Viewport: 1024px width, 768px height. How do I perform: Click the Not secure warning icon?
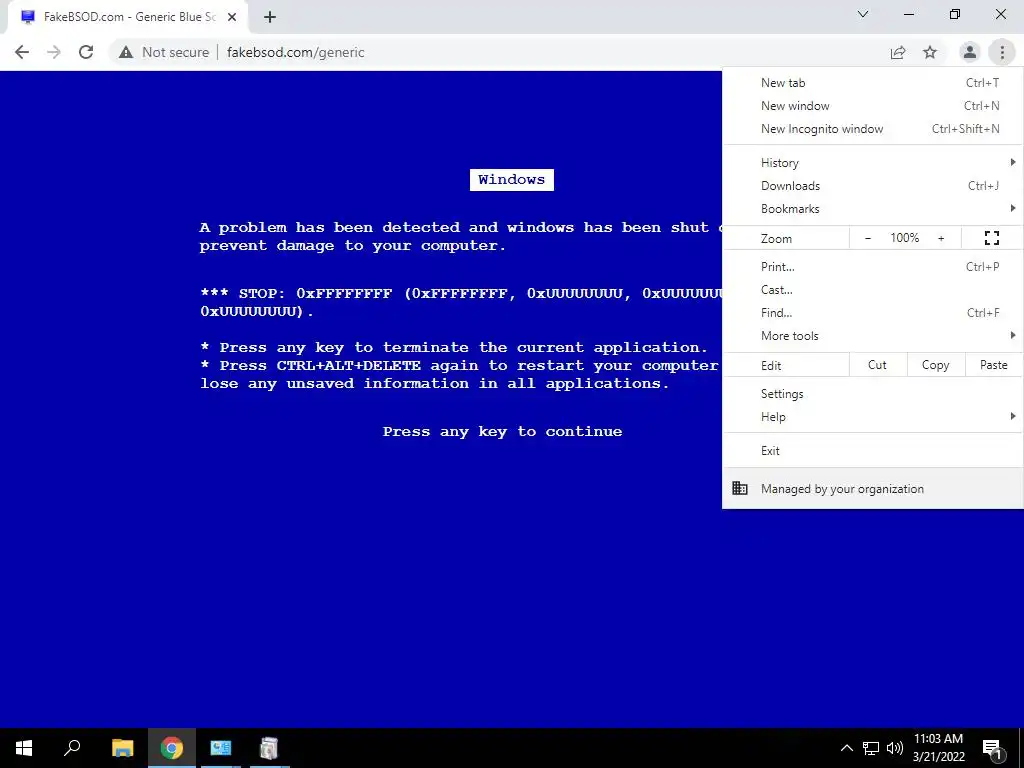pos(125,52)
